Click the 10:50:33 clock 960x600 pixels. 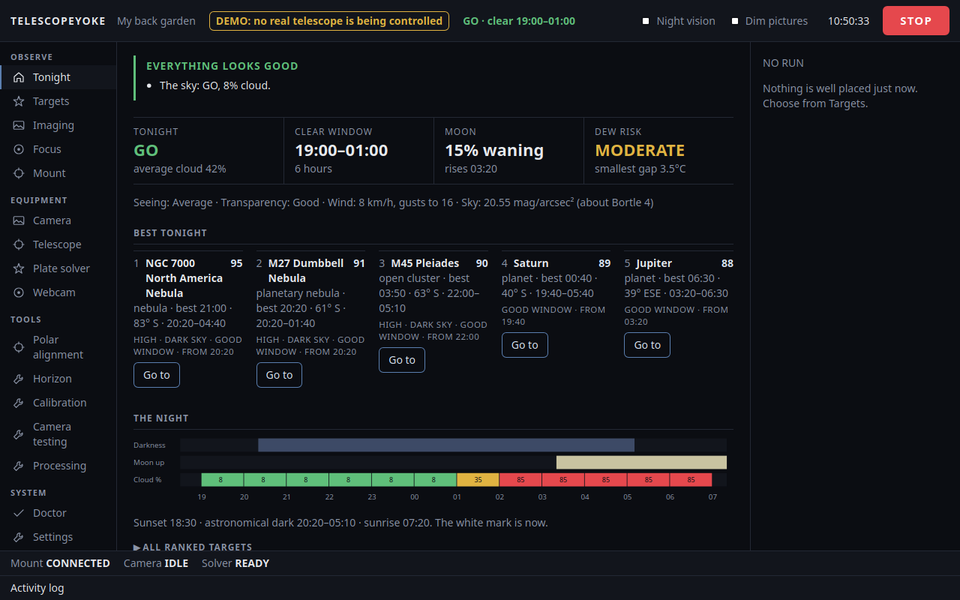[x=848, y=21]
